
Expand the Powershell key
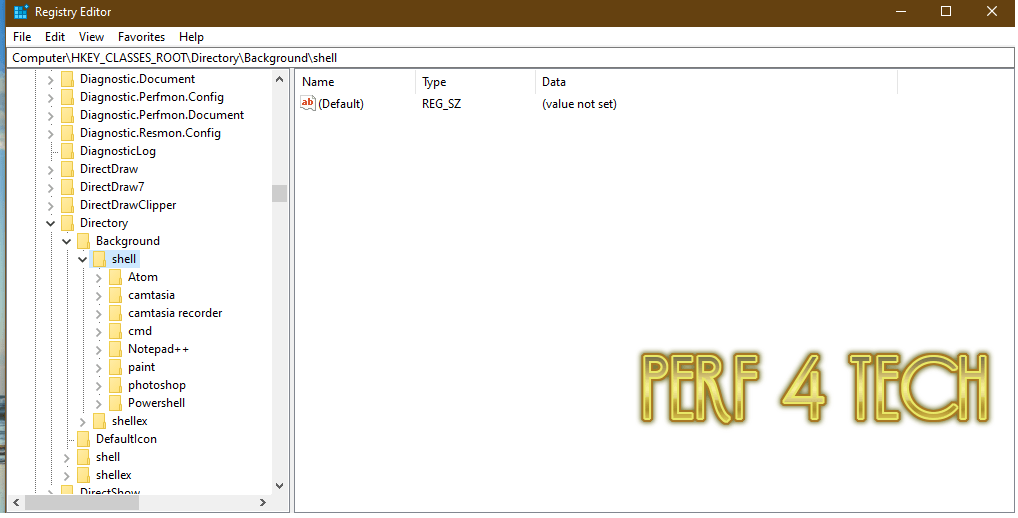click(x=99, y=404)
